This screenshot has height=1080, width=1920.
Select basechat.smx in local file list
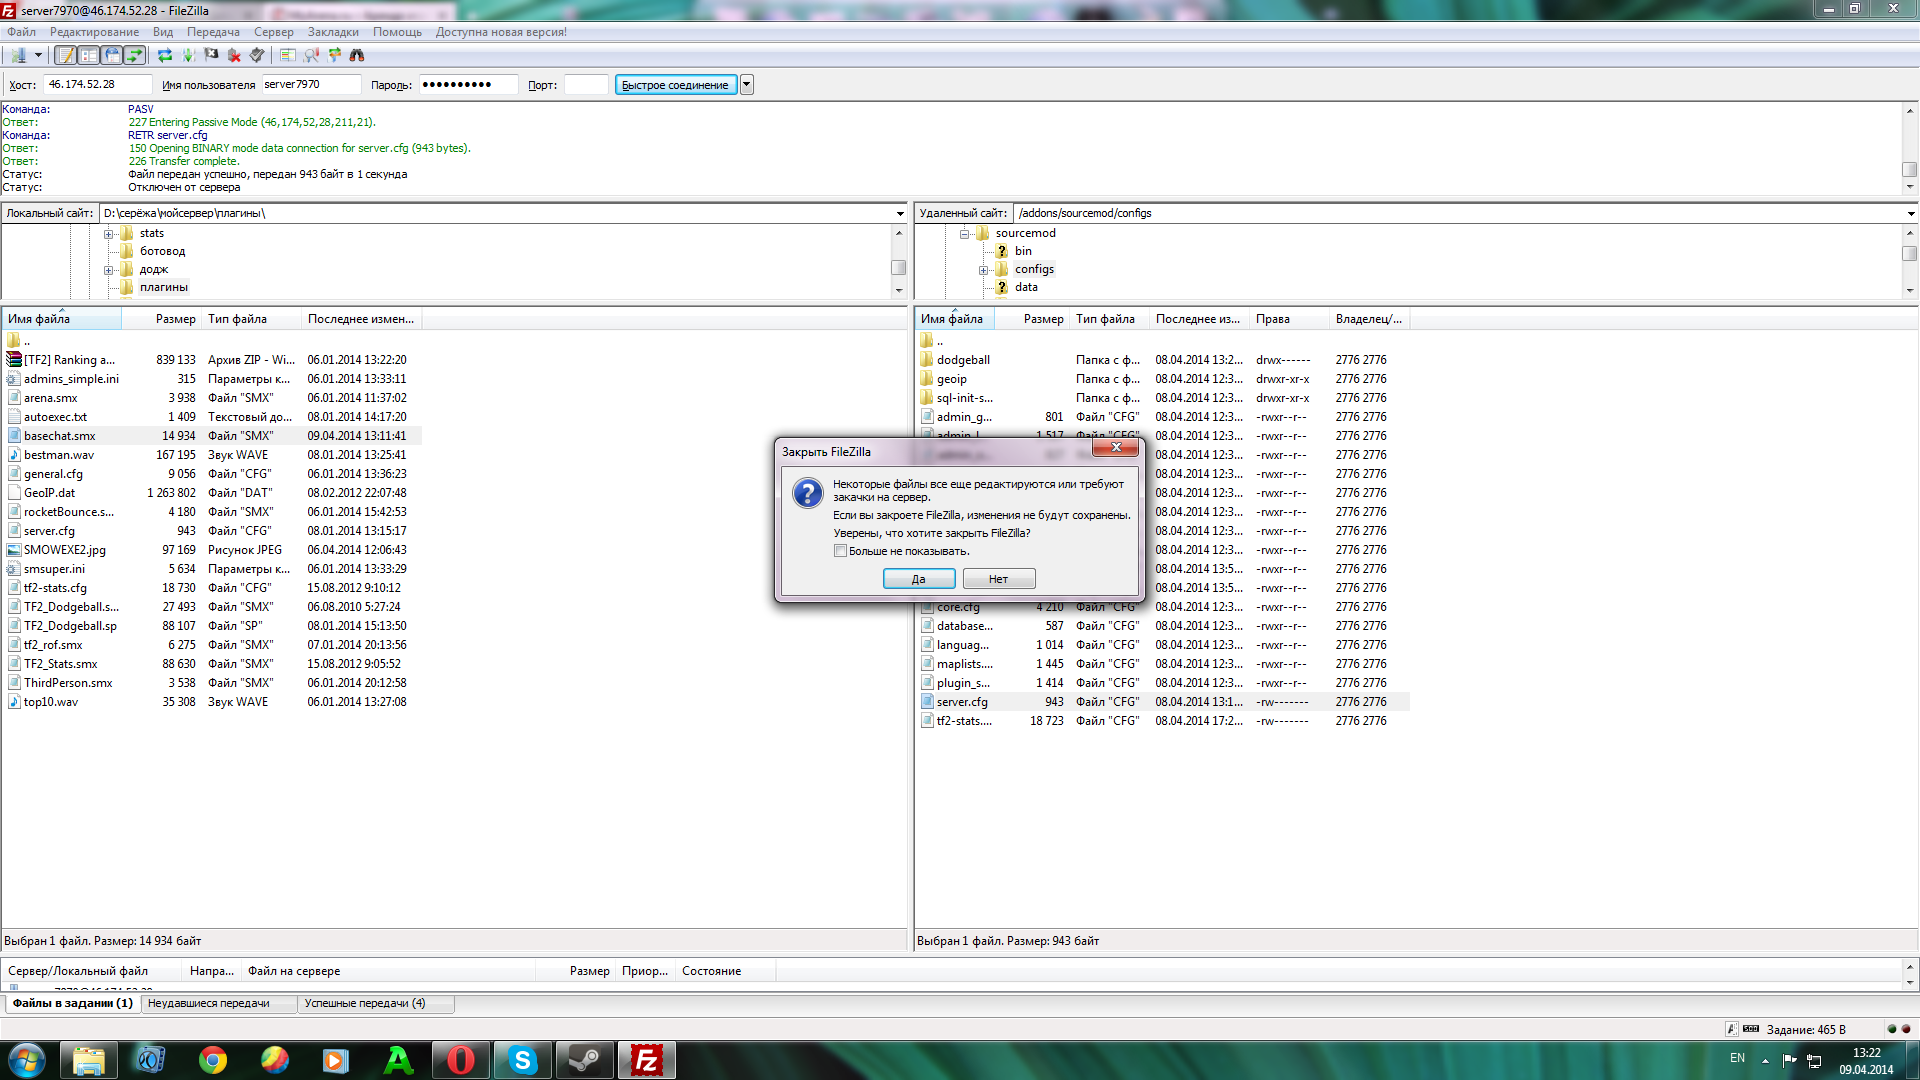click(212, 436)
